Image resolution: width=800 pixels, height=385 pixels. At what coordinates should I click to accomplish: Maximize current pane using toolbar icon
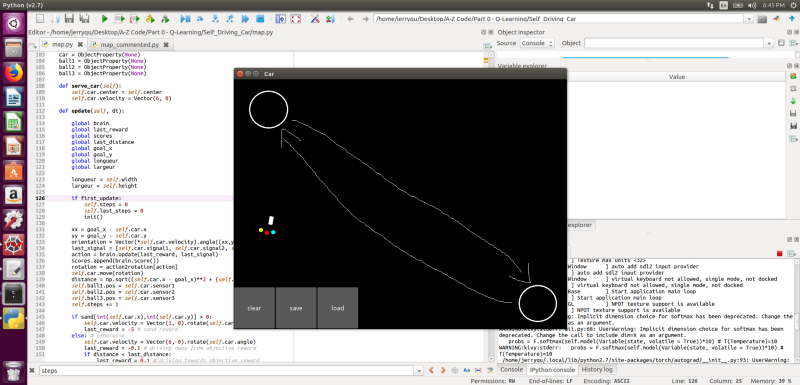tap(281, 19)
